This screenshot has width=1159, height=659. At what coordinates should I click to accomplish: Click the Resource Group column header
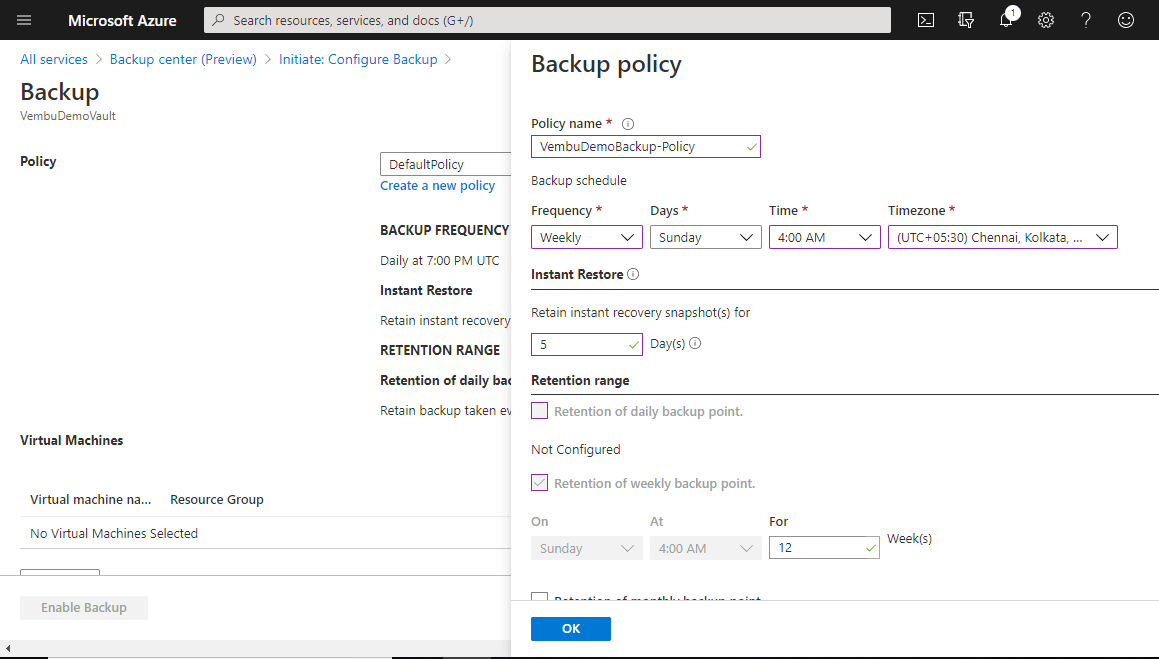tap(217, 499)
